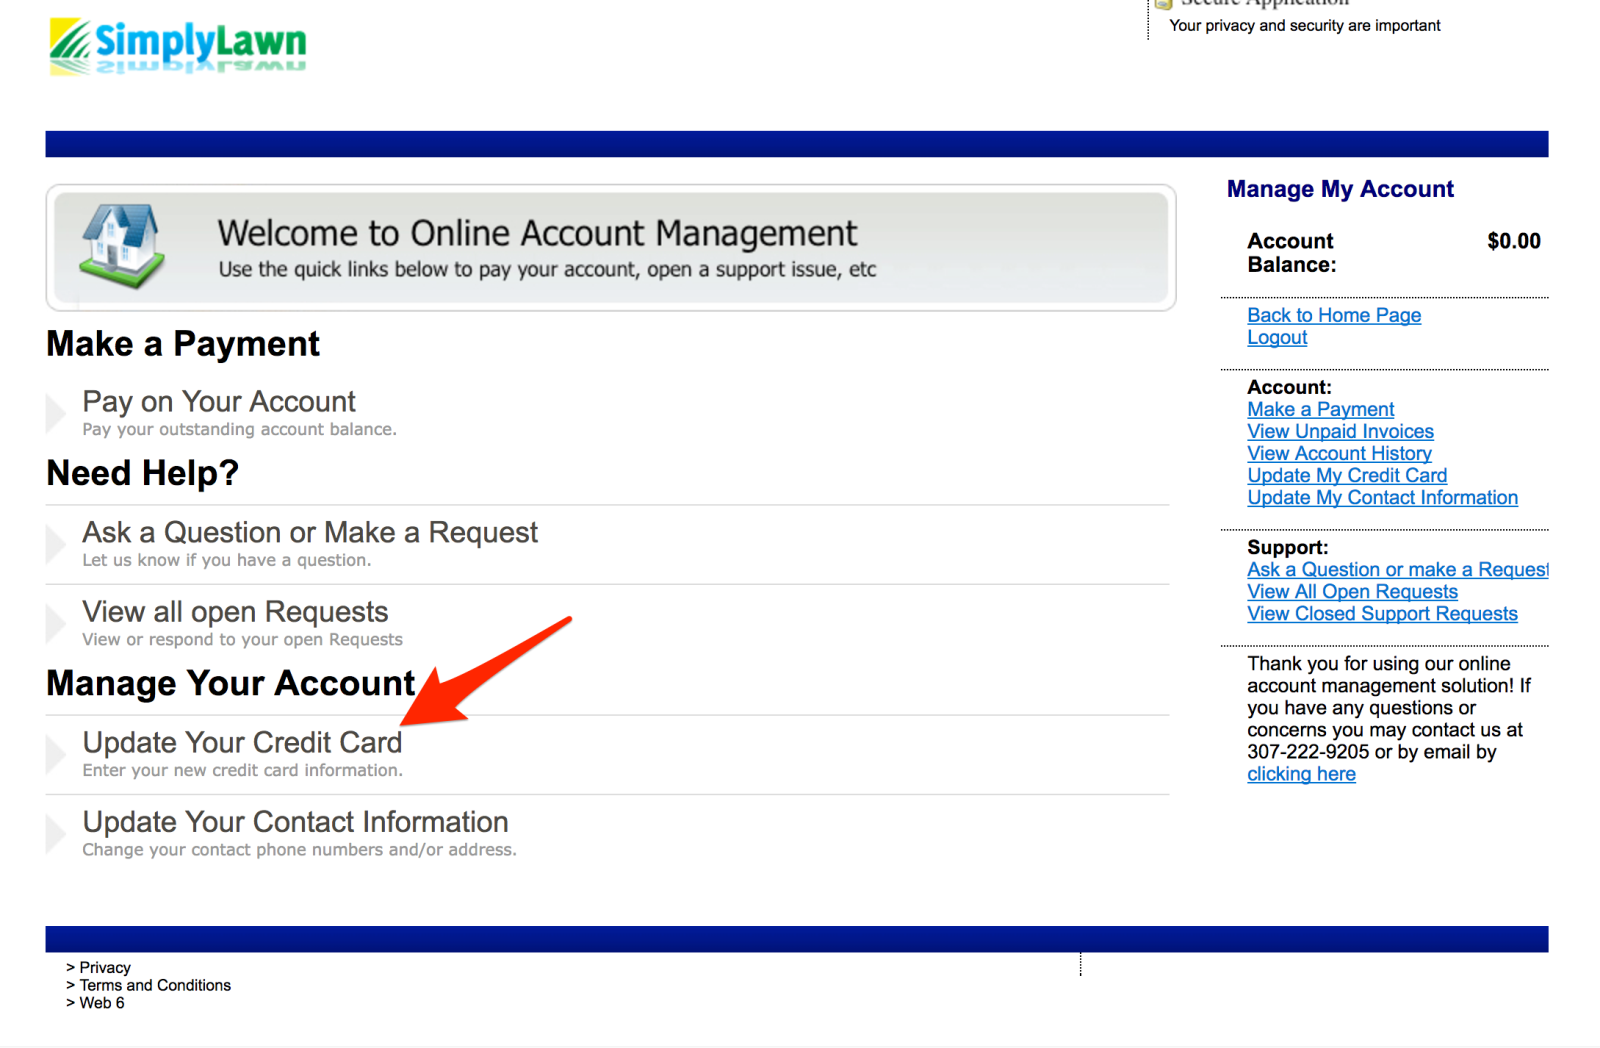Click 'View or respond to your open Requests'
Viewport: 1600px width, 1048px height.
click(242, 639)
